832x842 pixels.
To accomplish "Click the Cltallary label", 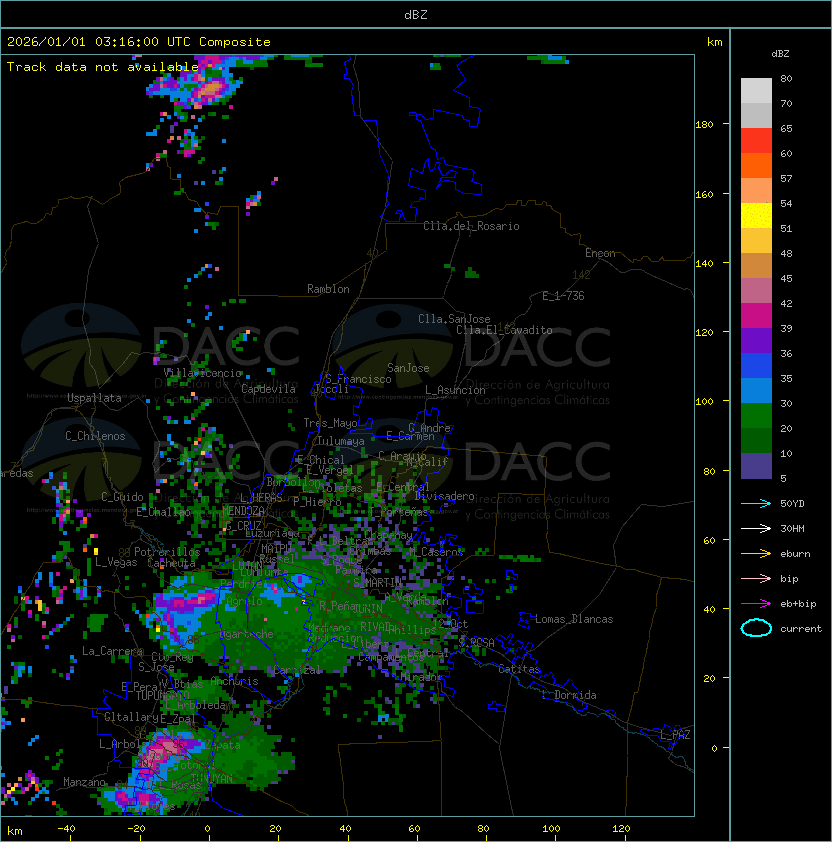I will tap(131, 717).
